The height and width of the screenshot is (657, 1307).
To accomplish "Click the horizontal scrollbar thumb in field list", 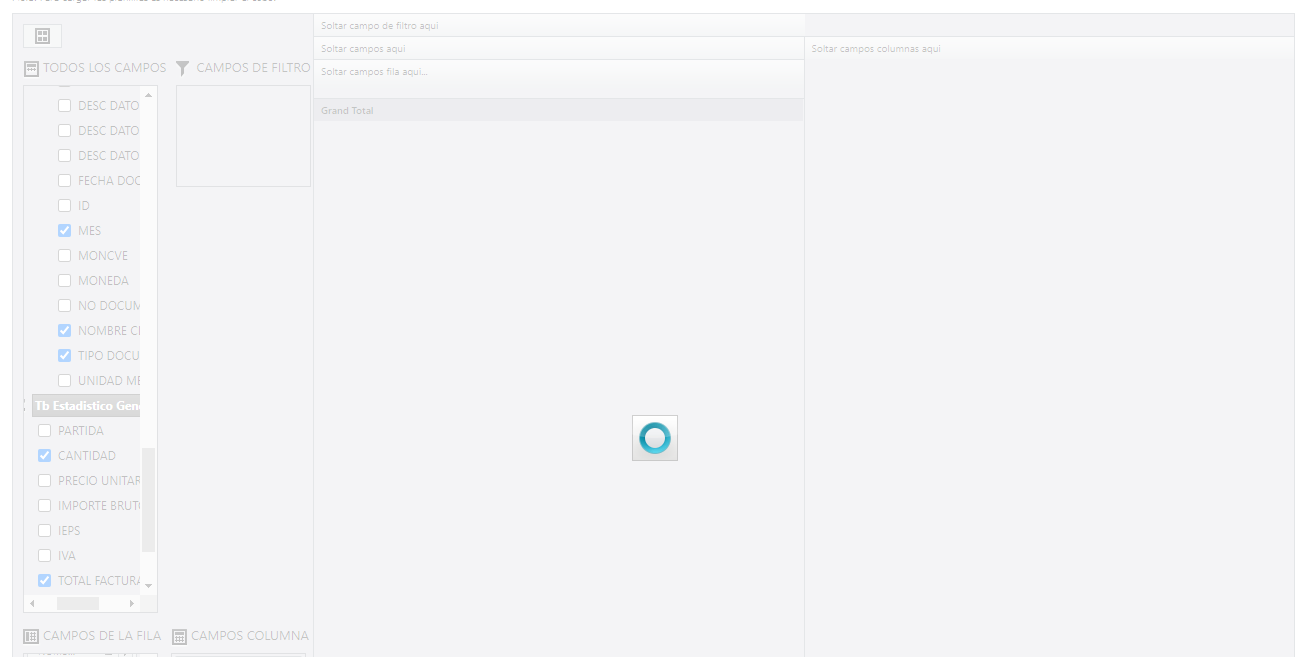I will coord(78,604).
